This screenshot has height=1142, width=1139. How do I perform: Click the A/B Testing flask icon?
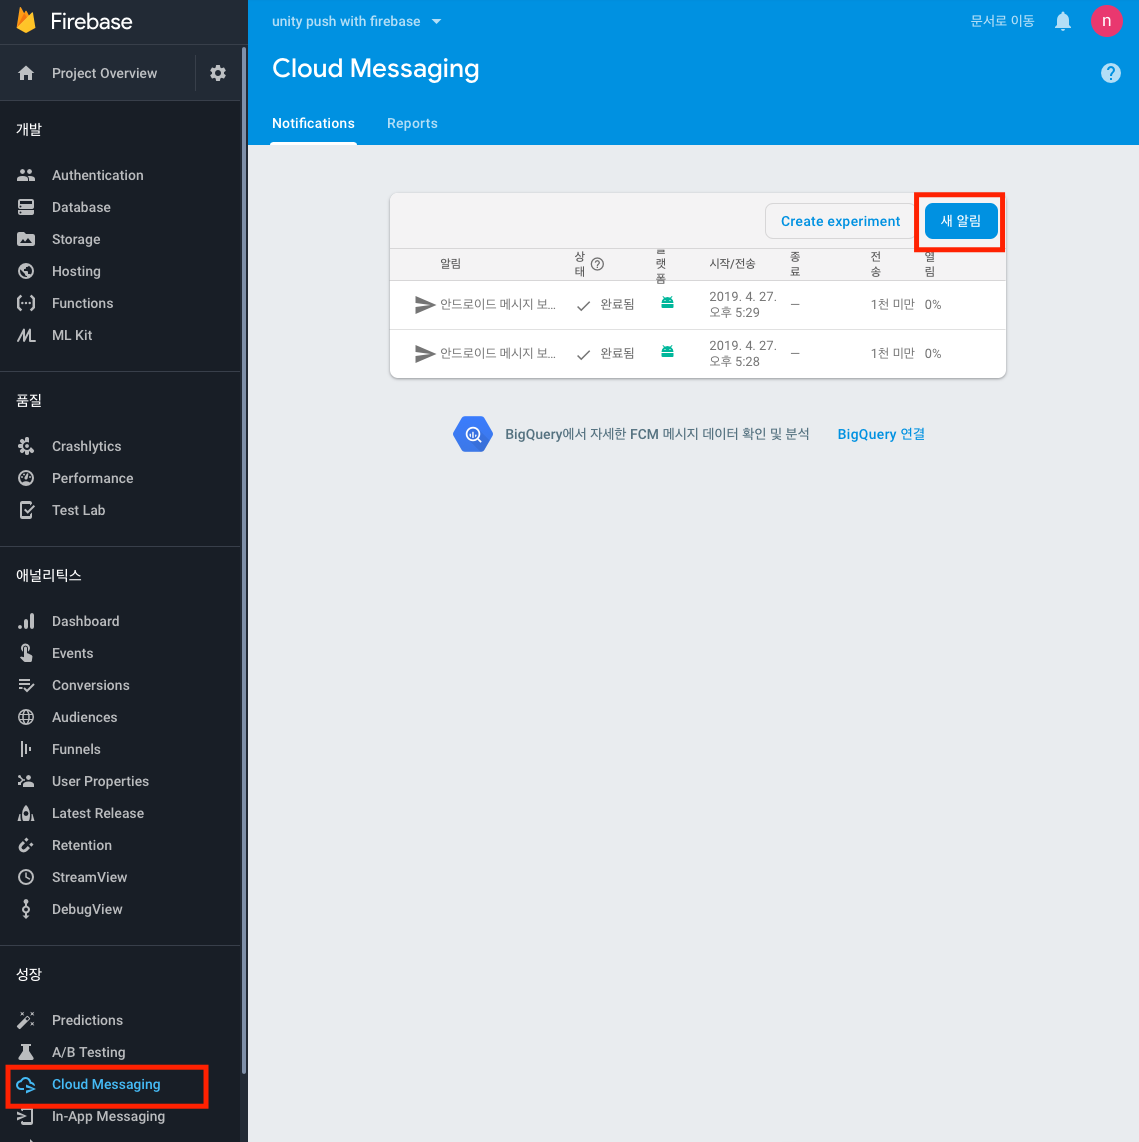26,1052
